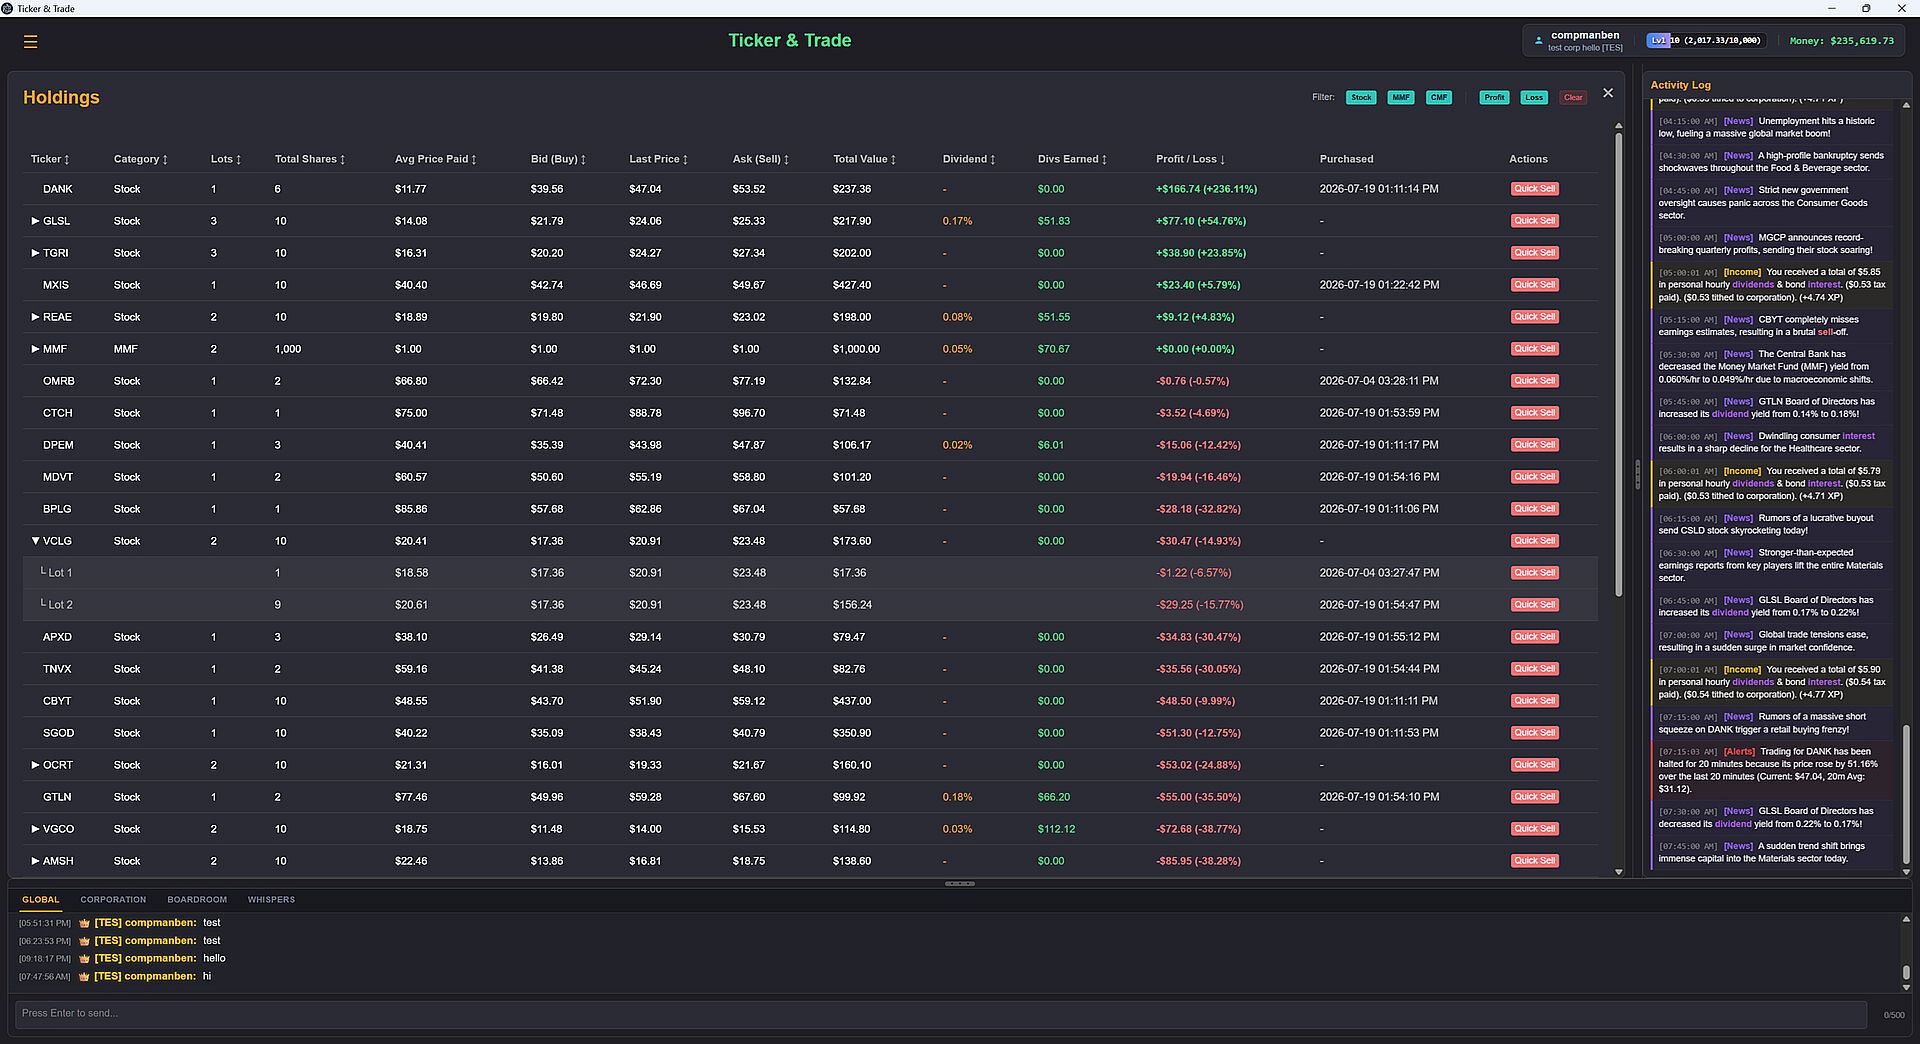Expand the GLSL holding lots

[x=35, y=221]
